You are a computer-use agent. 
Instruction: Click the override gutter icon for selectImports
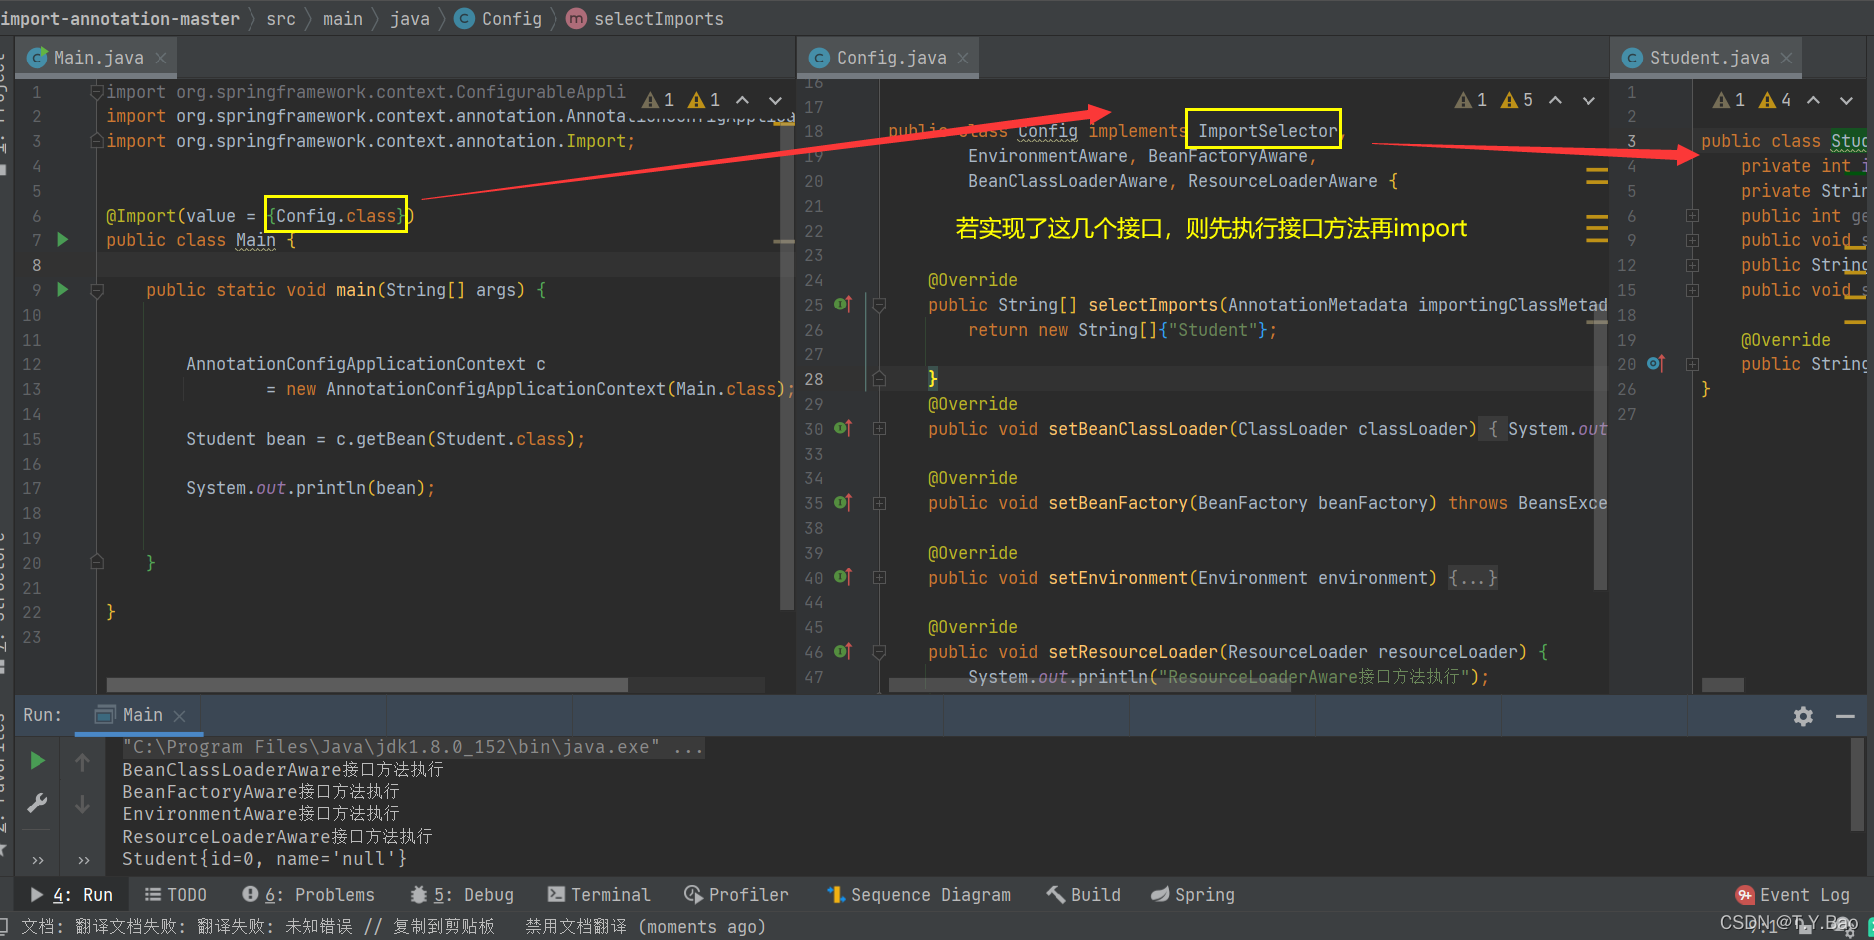pos(843,304)
